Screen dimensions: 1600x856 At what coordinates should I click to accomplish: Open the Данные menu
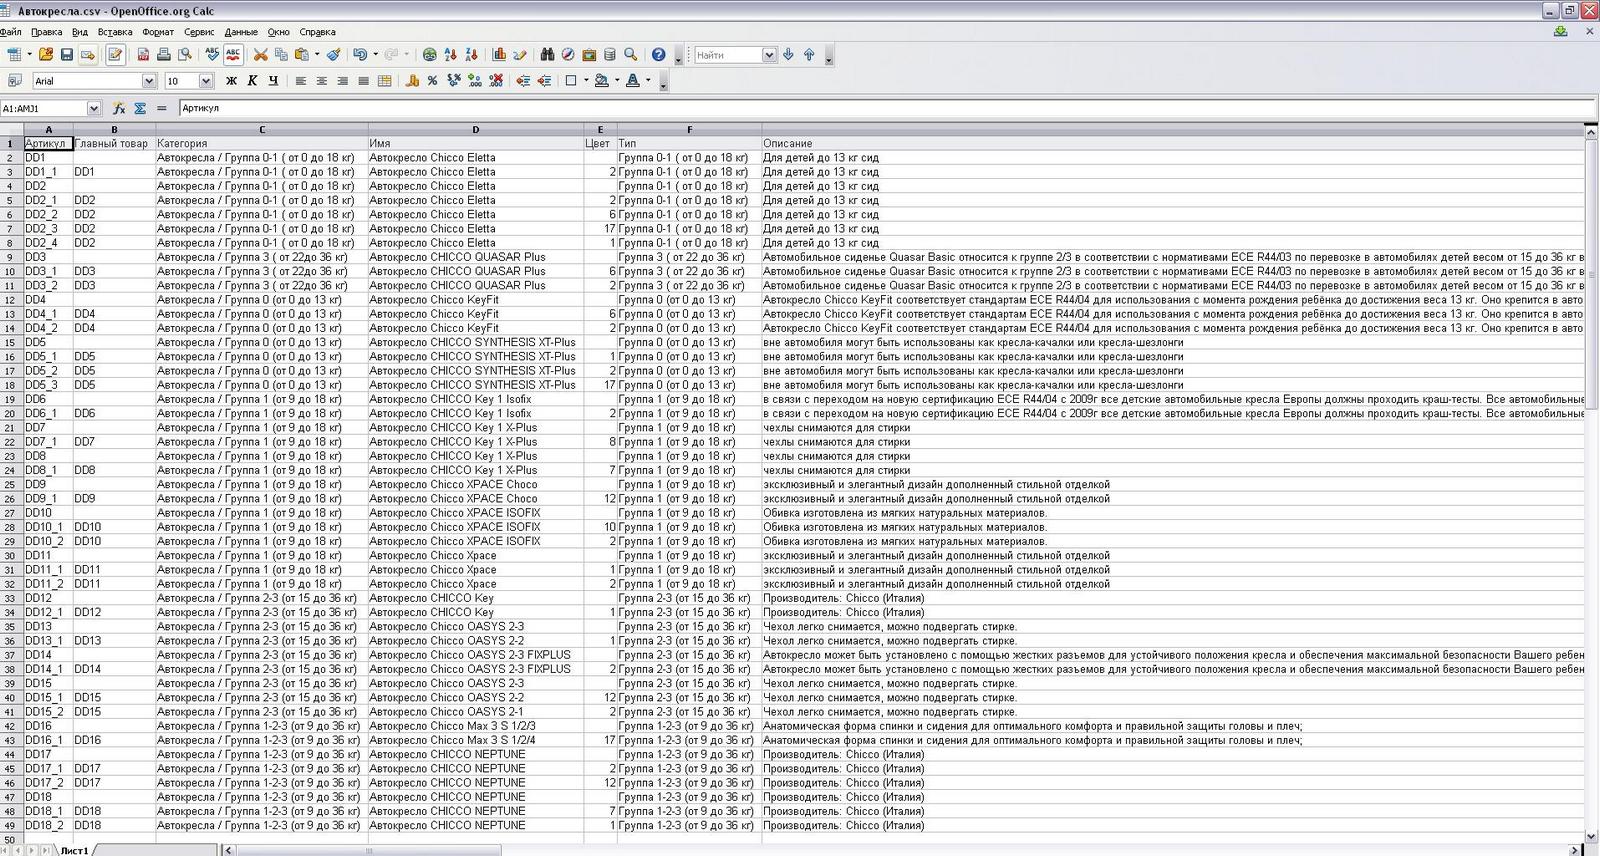tap(241, 32)
